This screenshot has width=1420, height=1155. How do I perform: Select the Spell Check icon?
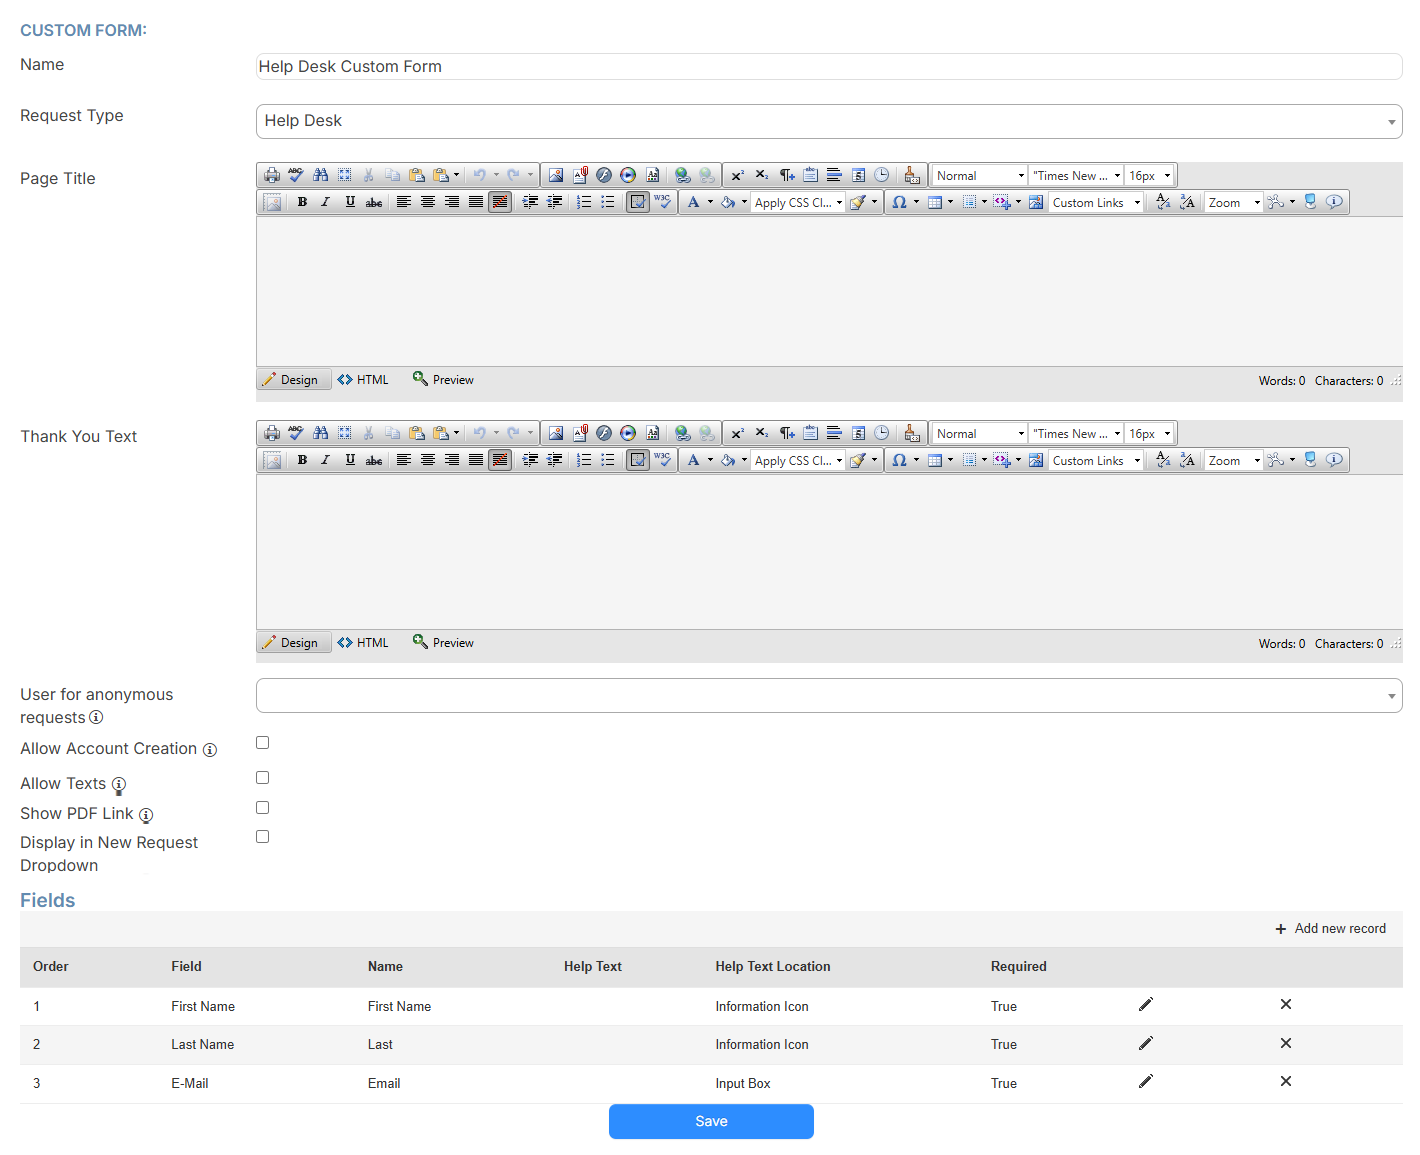(x=296, y=175)
